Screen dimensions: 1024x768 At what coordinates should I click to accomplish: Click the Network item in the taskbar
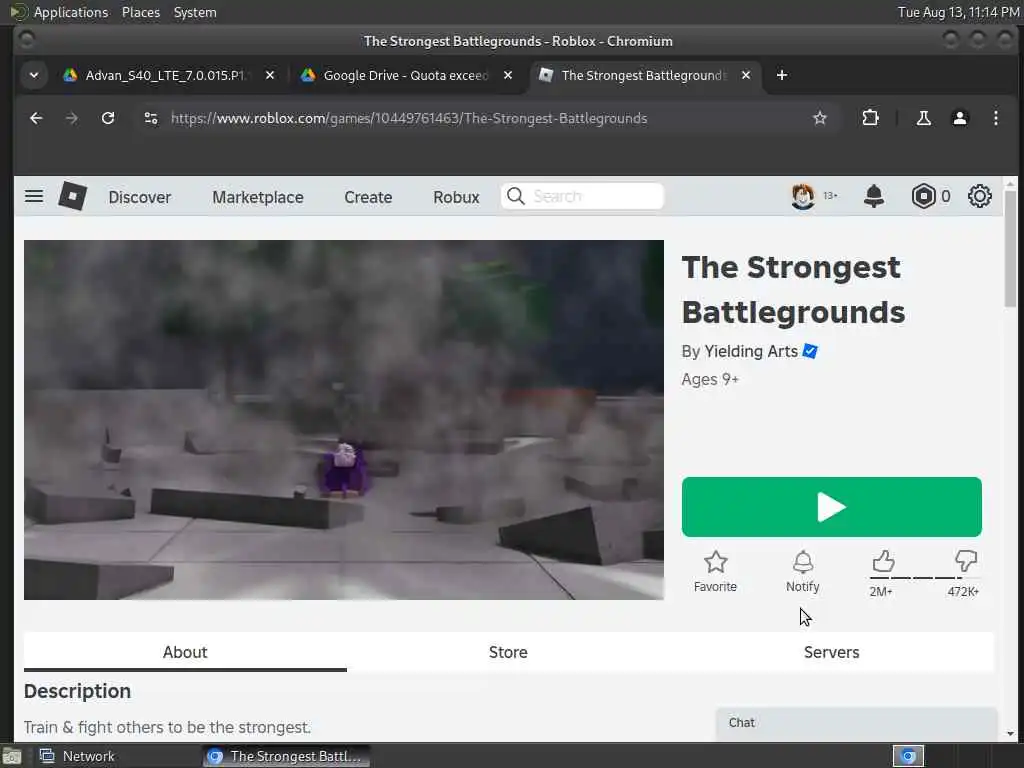[77, 756]
